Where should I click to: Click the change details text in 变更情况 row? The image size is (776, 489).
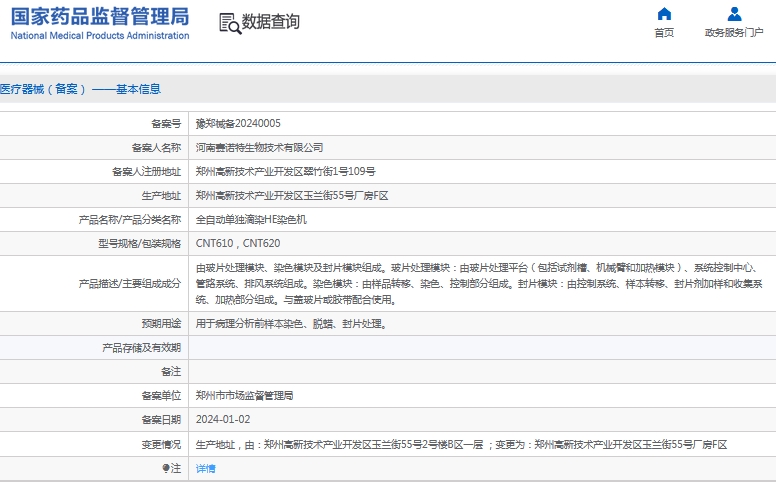point(461,444)
